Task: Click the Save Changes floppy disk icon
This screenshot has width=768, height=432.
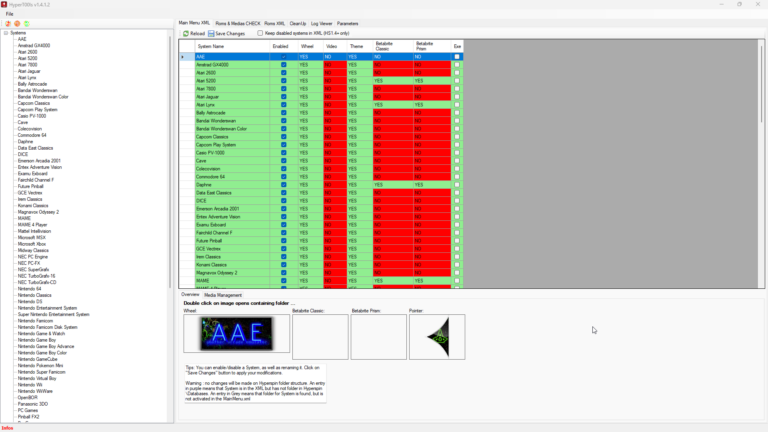Action: coord(211,33)
